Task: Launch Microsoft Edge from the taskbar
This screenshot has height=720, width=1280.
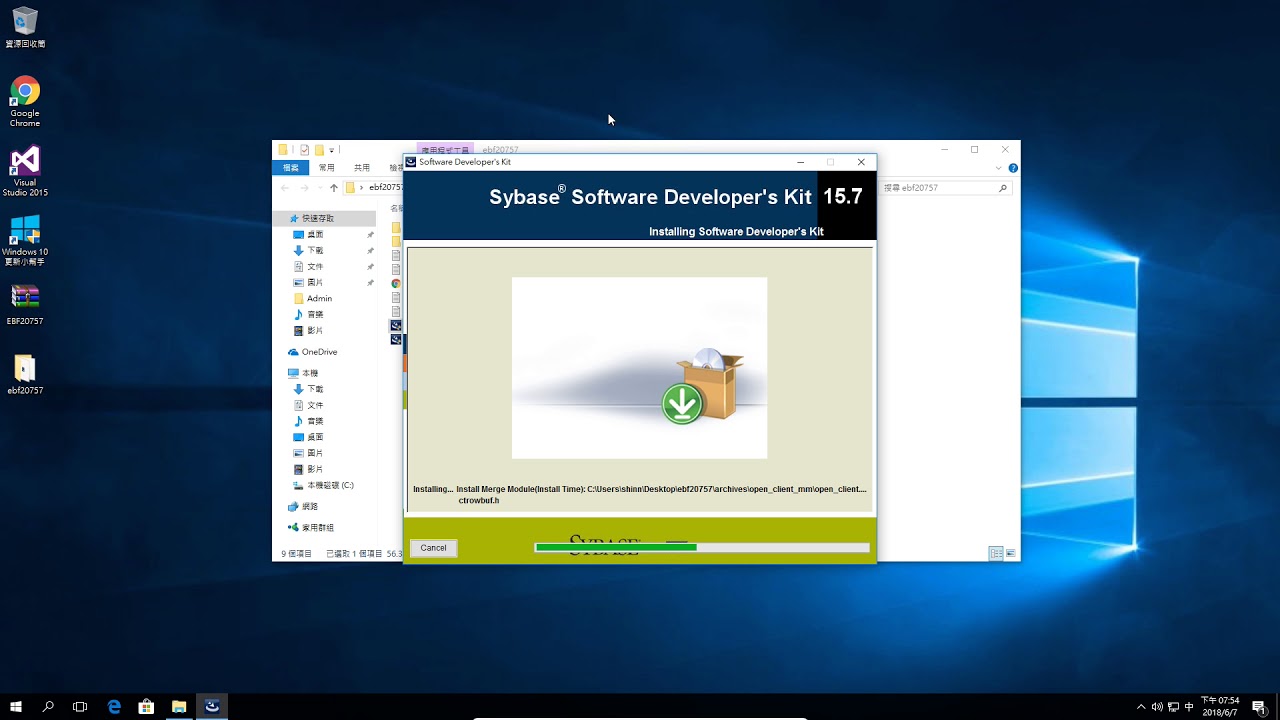Action: [x=114, y=706]
